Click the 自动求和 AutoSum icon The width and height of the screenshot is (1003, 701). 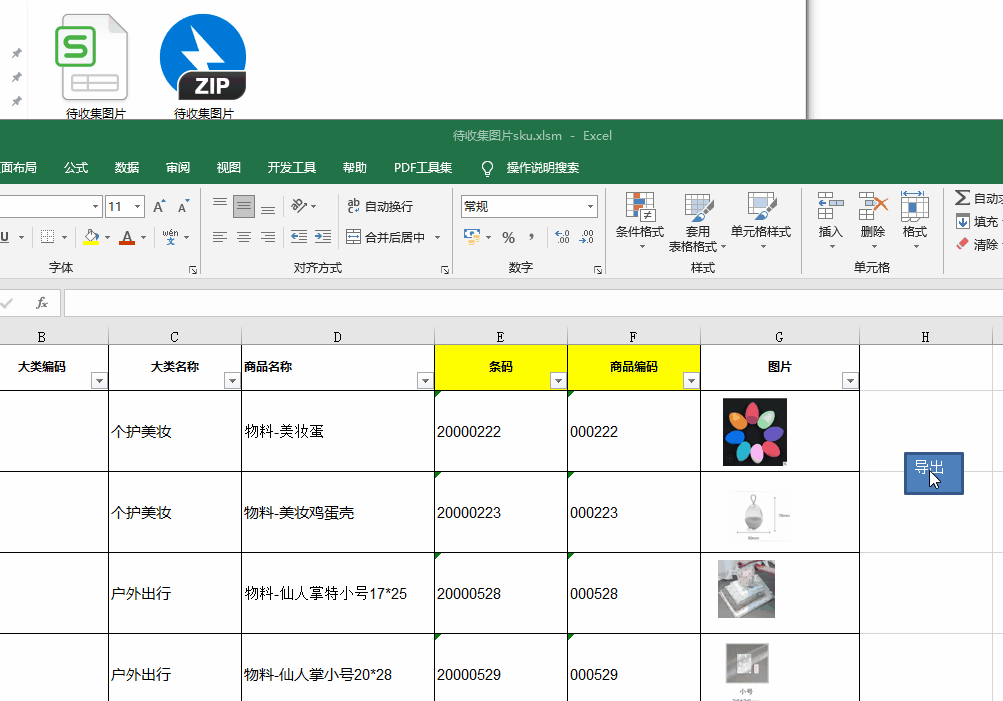pos(962,198)
